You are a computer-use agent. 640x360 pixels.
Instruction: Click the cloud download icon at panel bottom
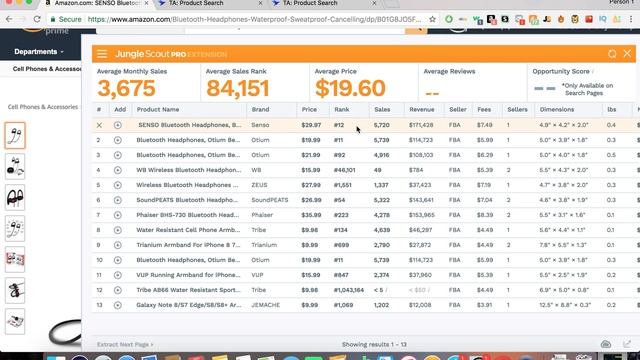pos(606,344)
